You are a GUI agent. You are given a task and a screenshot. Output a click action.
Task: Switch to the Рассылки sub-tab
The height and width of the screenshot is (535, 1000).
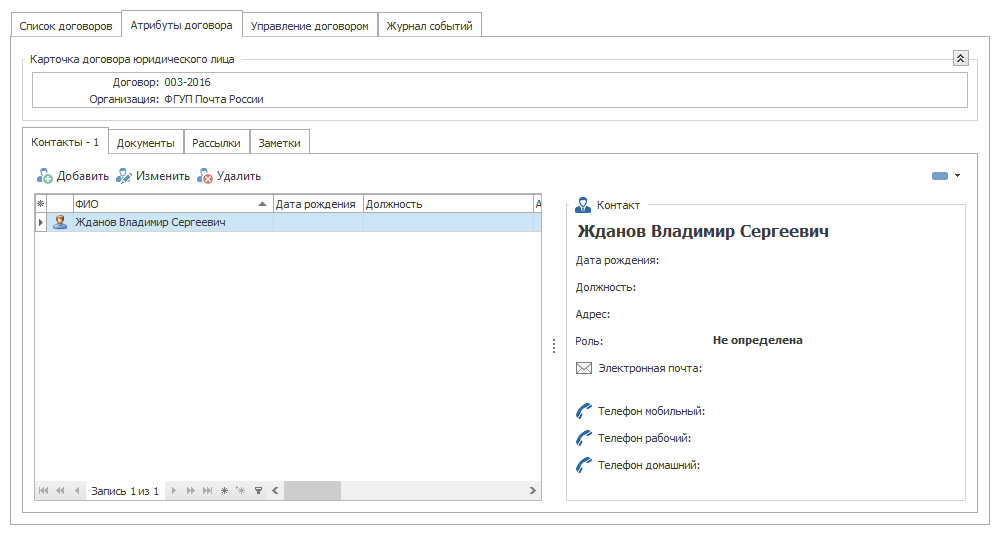pos(216,143)
